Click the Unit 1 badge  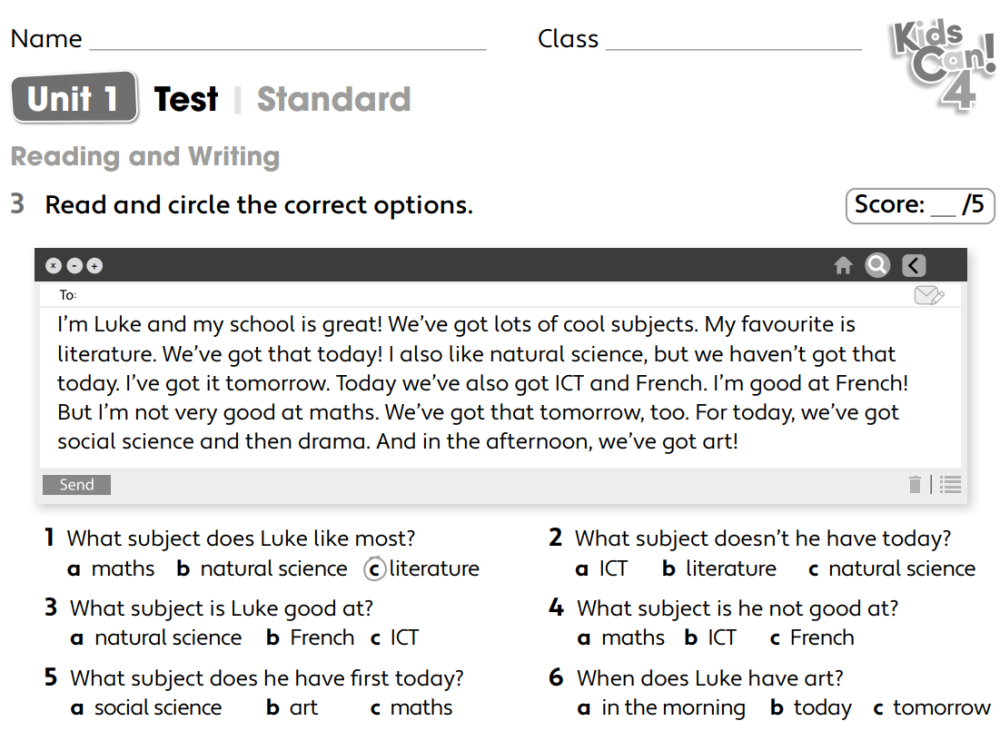pyautogui.click(x=74, y=98)
